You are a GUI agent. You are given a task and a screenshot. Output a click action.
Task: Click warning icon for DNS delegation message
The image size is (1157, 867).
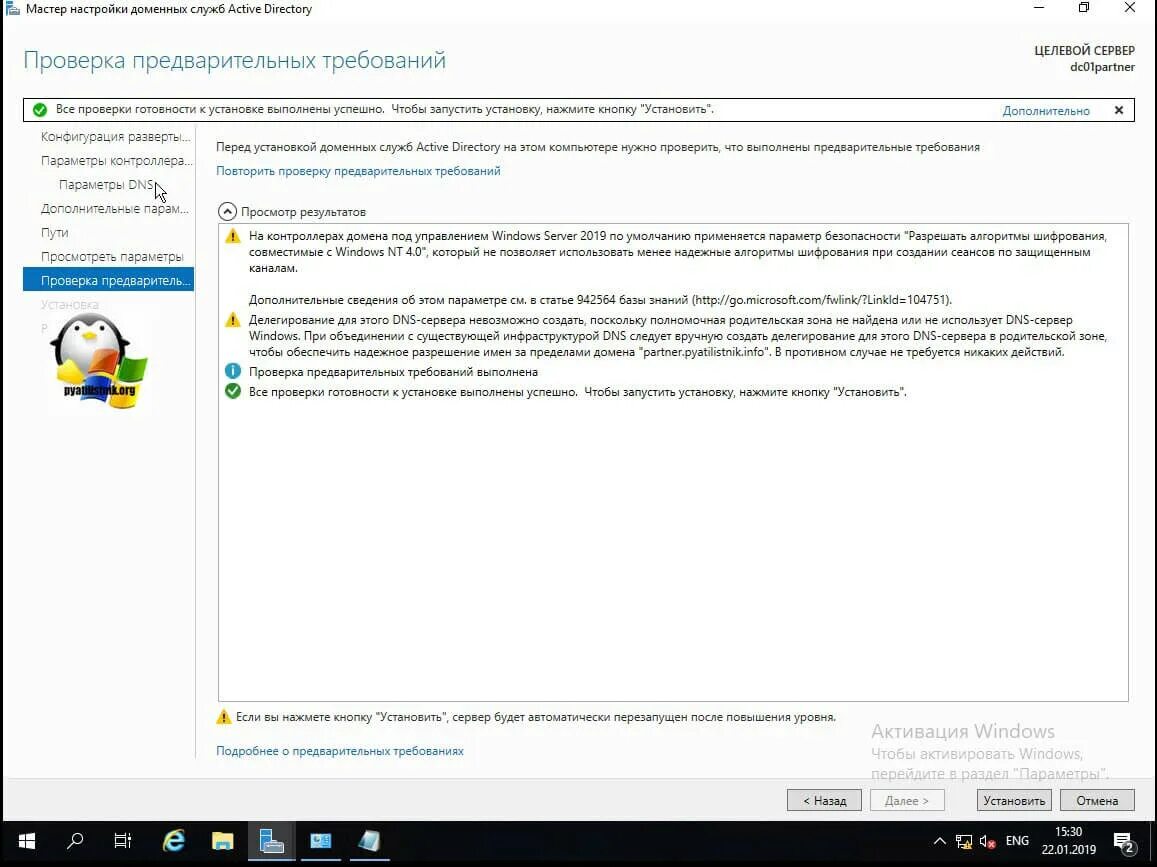(x=232, y=319)
